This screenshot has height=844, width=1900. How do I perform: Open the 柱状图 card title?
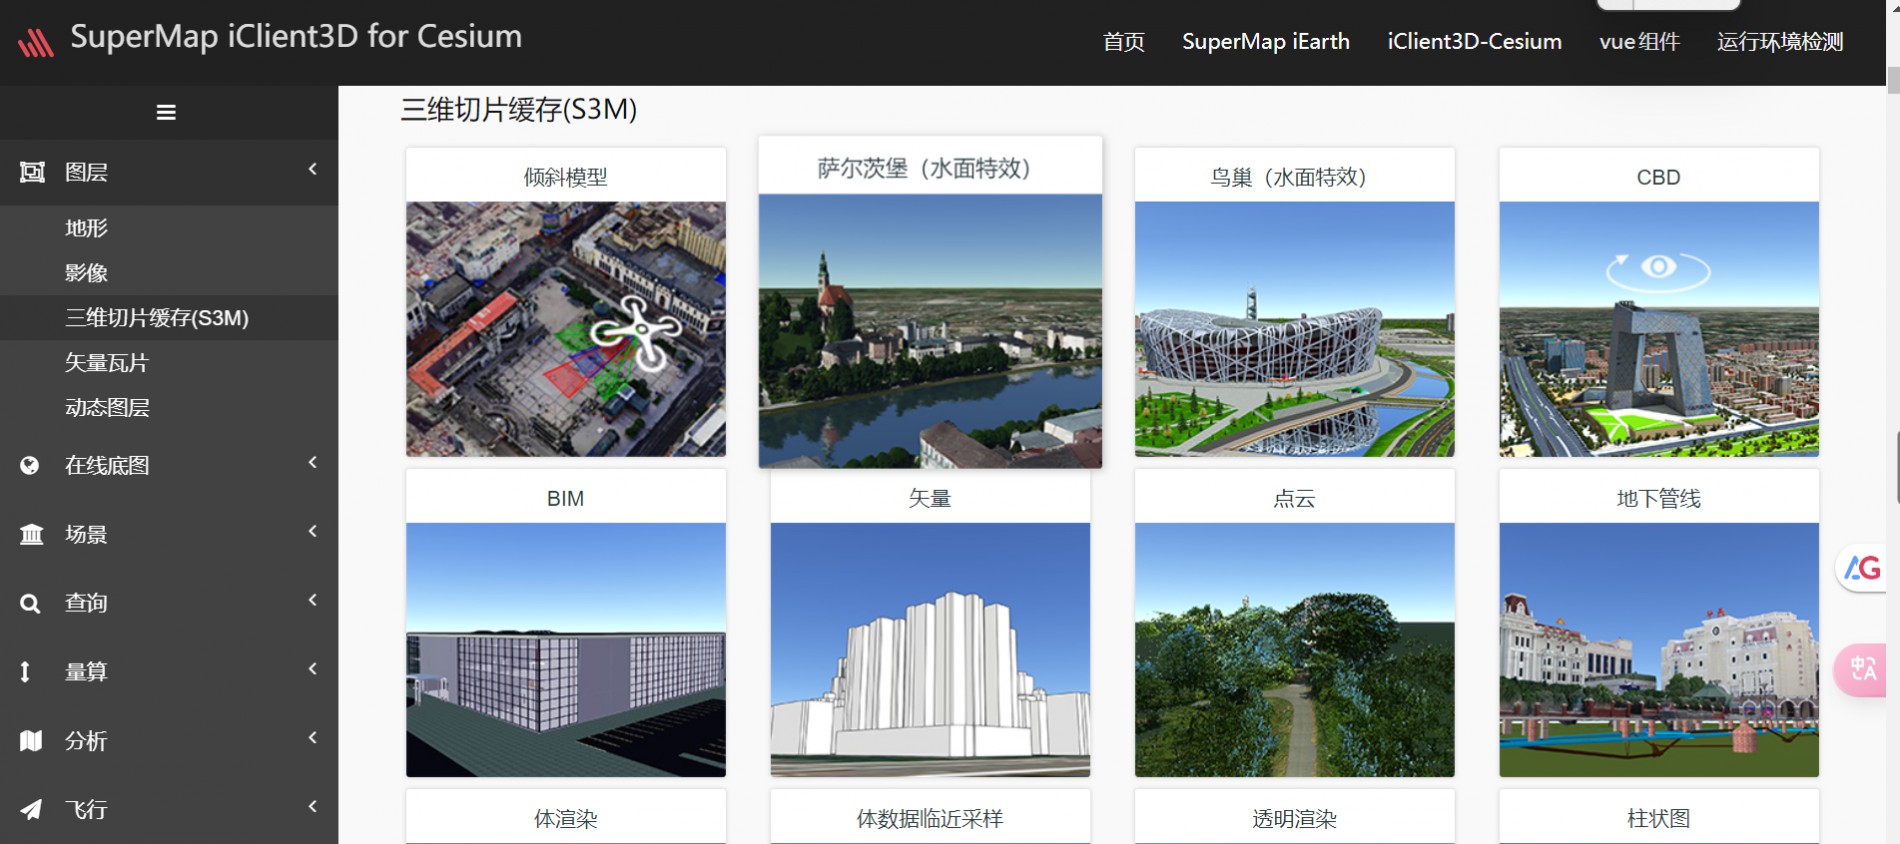coord(1658,819)
